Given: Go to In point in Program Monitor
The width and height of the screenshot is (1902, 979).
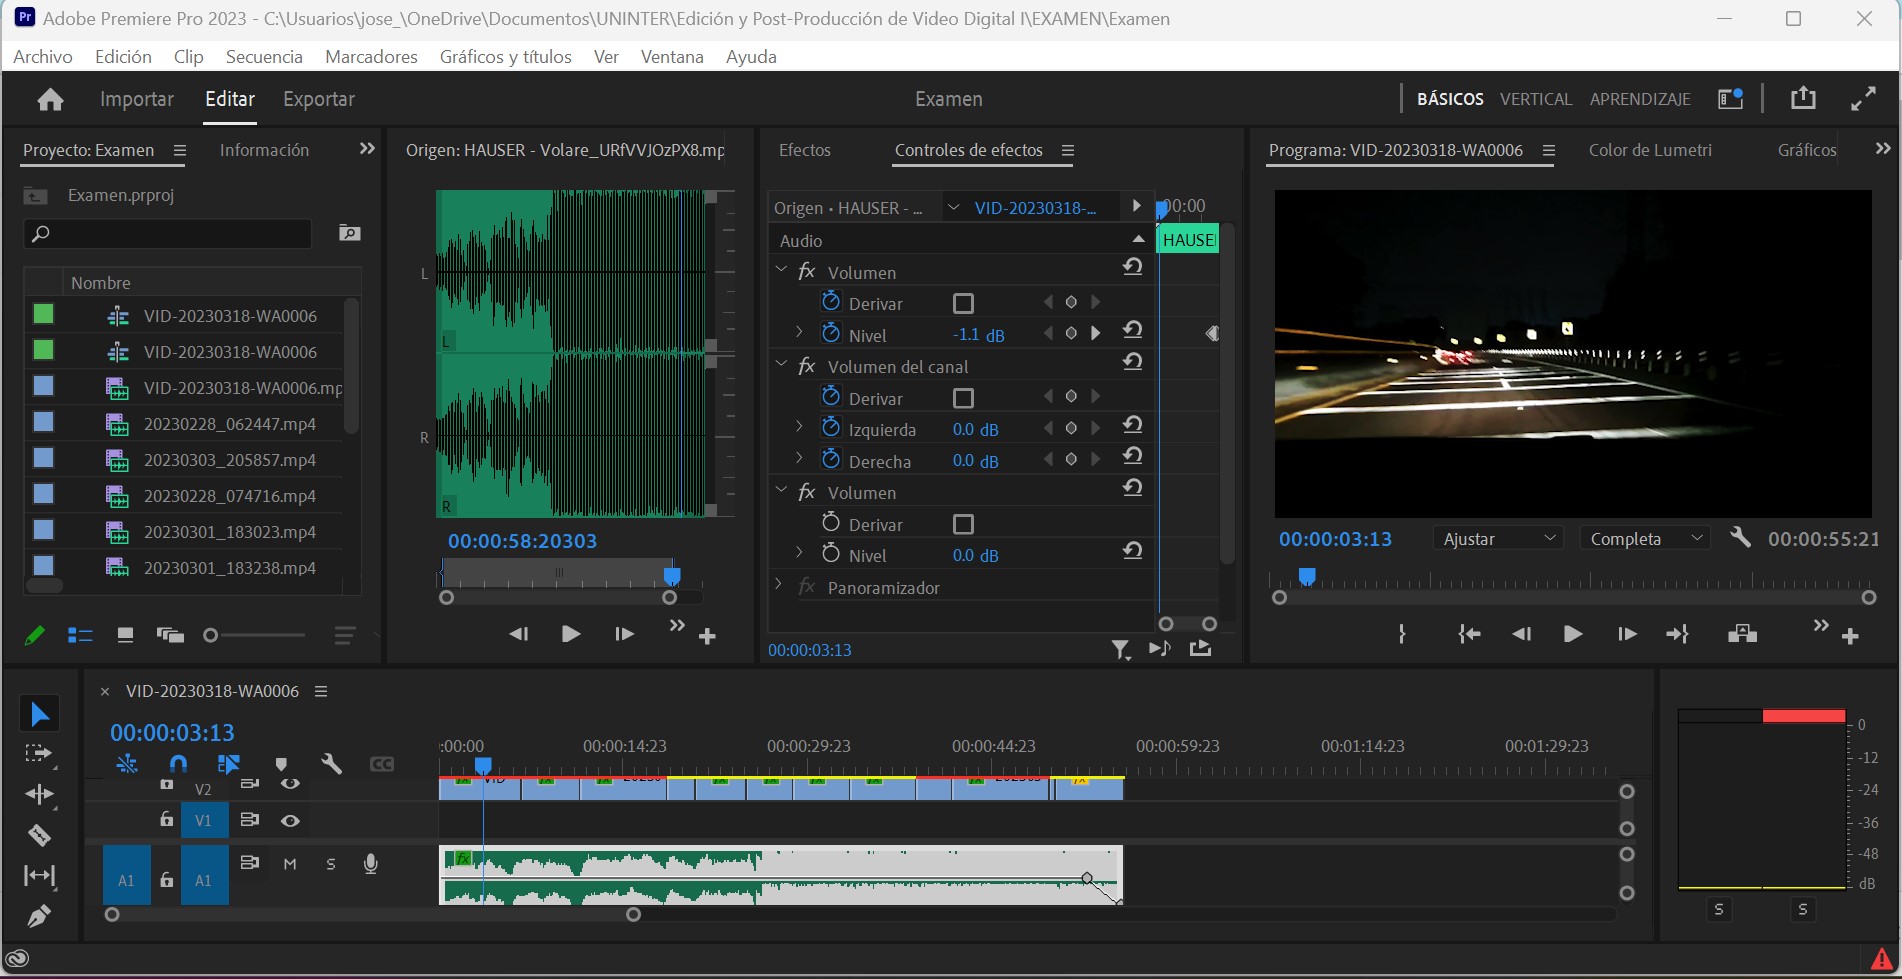Looking at the screenshot, I should (x=1469, y=634).
